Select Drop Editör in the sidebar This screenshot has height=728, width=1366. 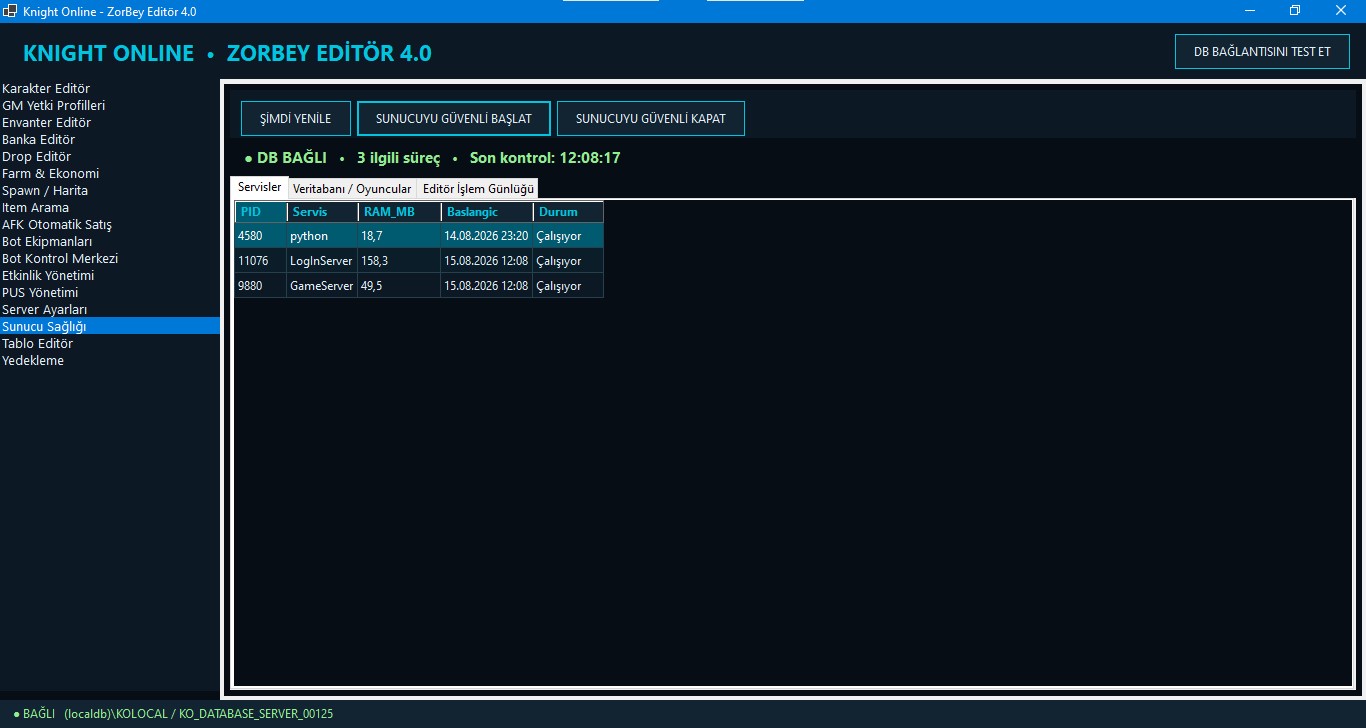click(110, 156)
